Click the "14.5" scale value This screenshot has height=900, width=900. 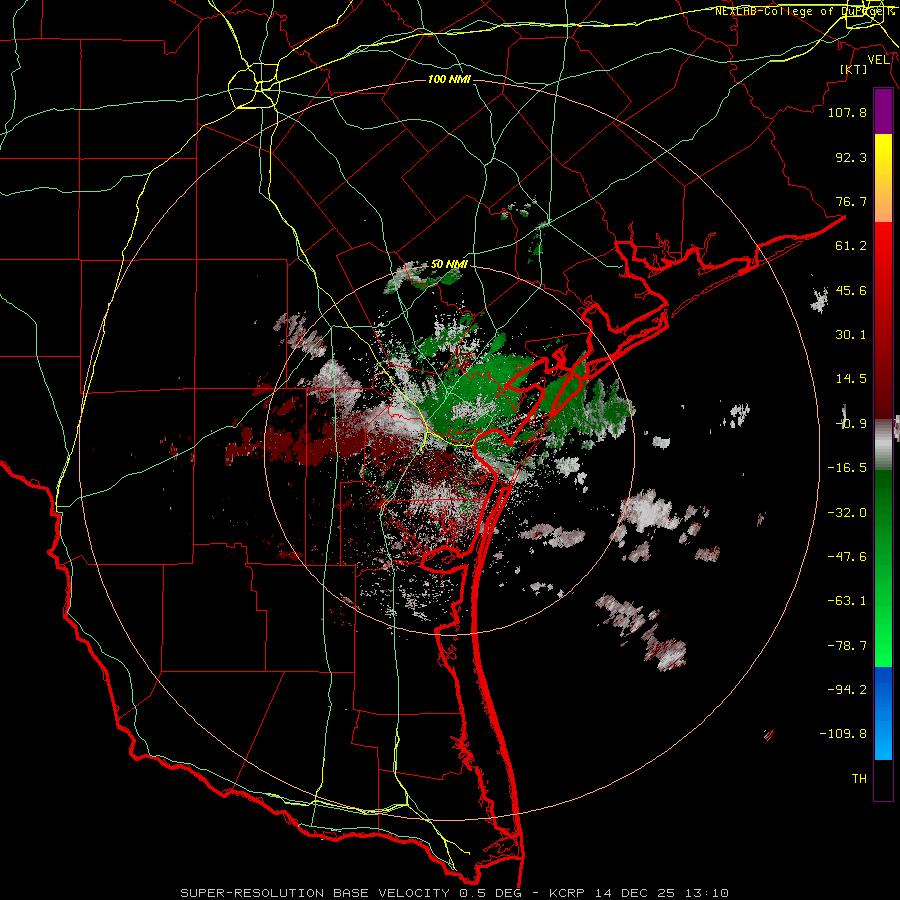(851, 379)
